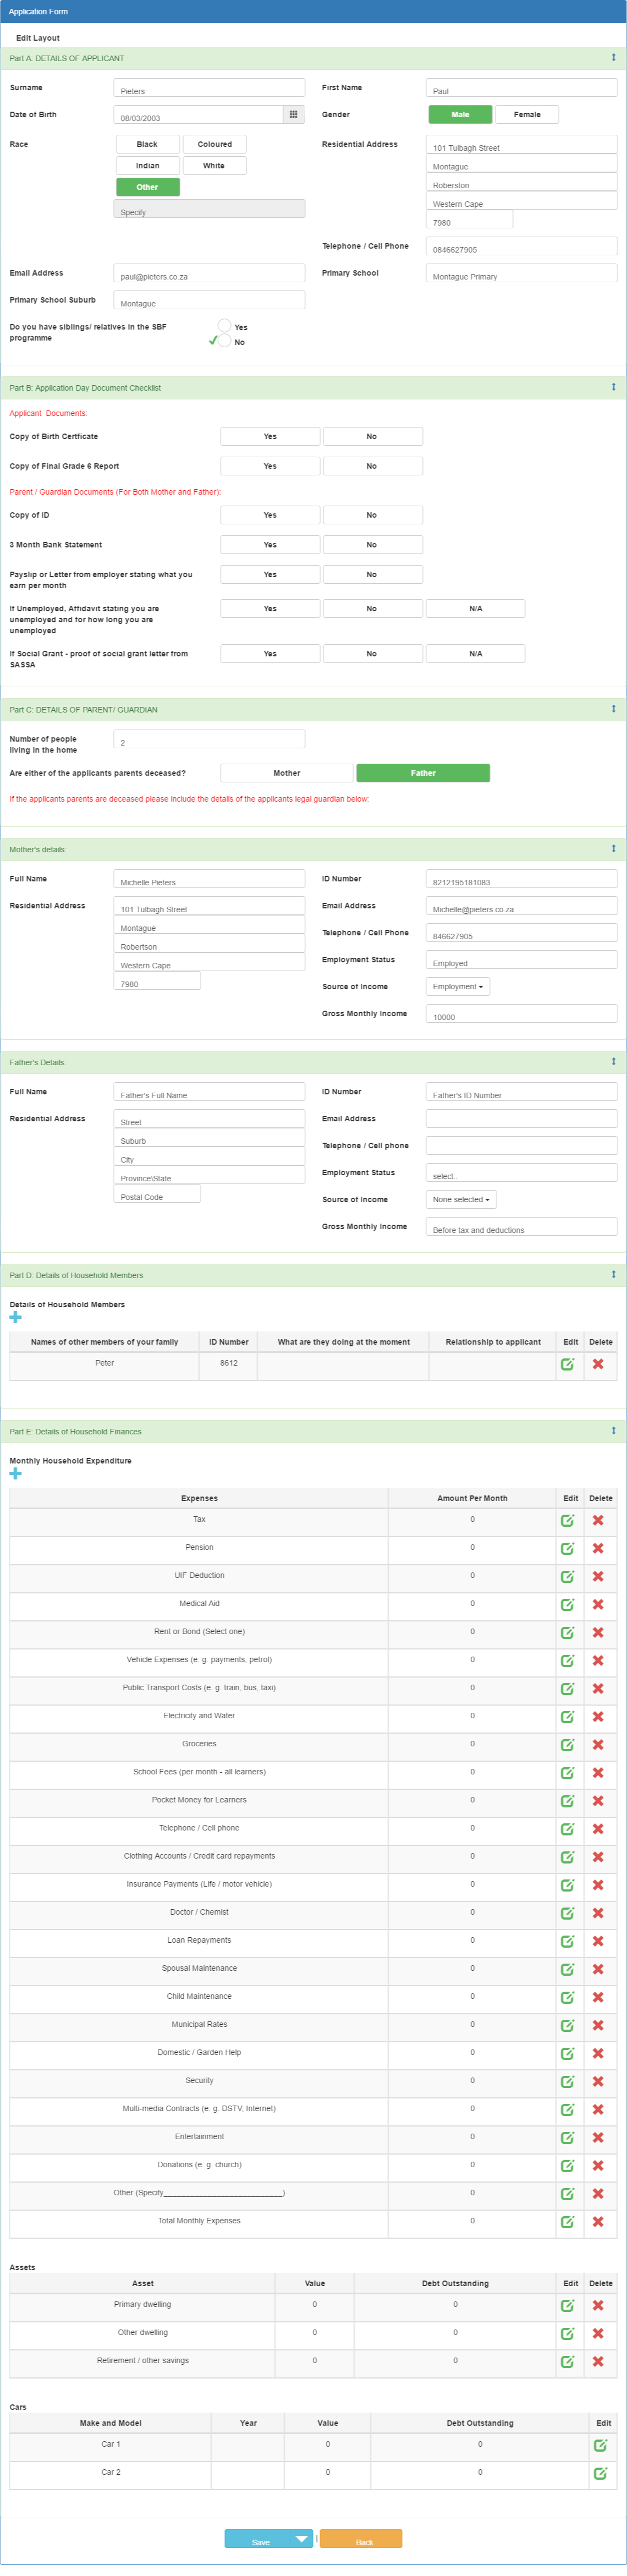
Task: Click the Email Address field with paul@pieters.co.za
Action: pyautogui.click(x=209, y=273)
